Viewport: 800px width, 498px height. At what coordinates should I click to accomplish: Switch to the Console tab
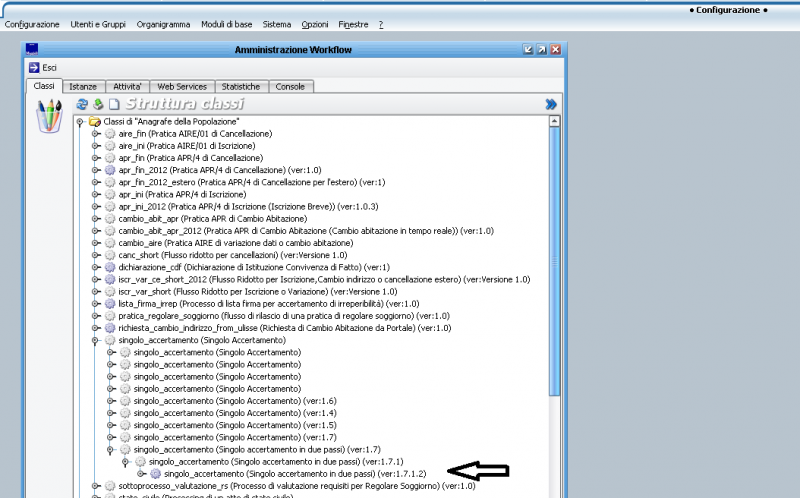[290, 87]
